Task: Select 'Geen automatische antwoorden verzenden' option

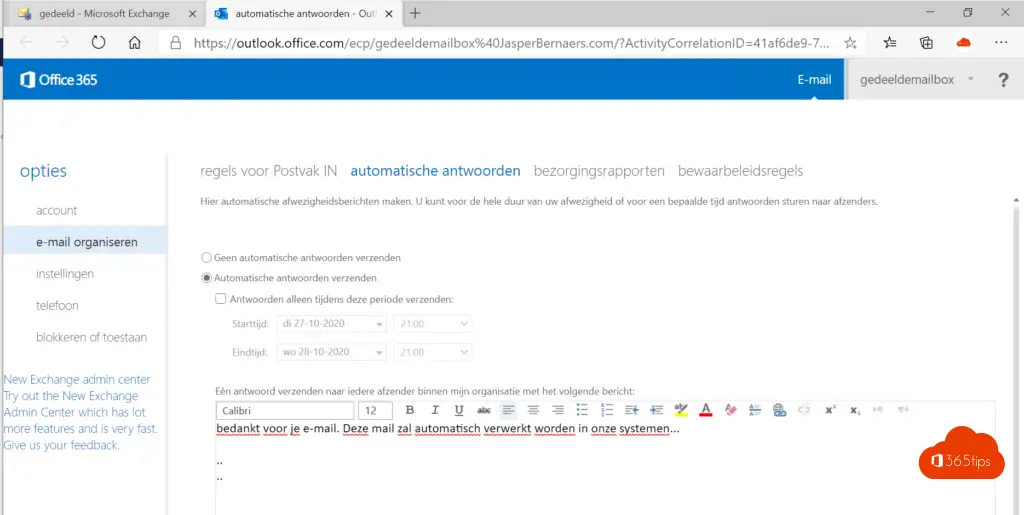Action: click(x=207, y=258)
